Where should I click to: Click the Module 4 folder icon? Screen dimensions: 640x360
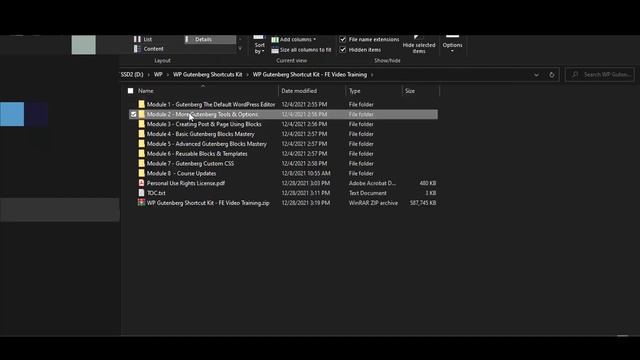click(141, 133)
